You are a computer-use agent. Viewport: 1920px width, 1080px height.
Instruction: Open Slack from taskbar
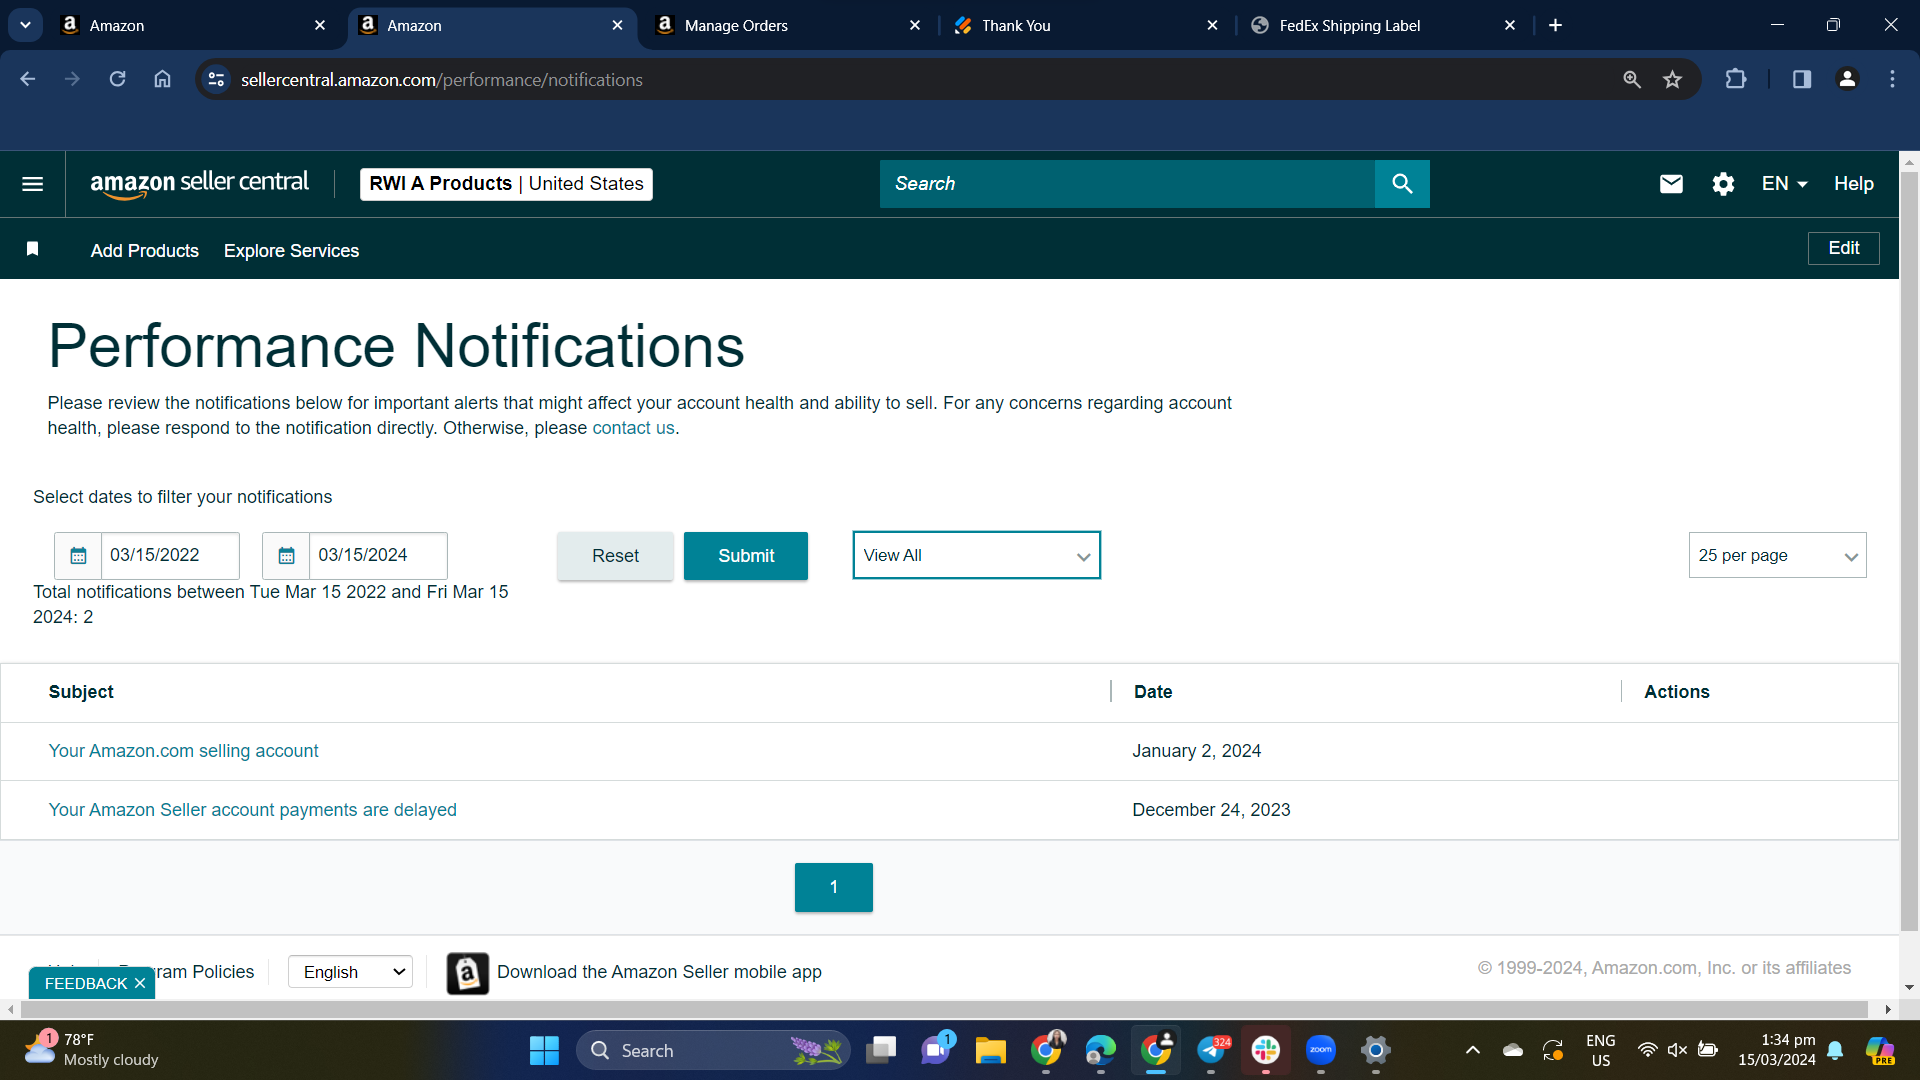click(1266, 1050)
